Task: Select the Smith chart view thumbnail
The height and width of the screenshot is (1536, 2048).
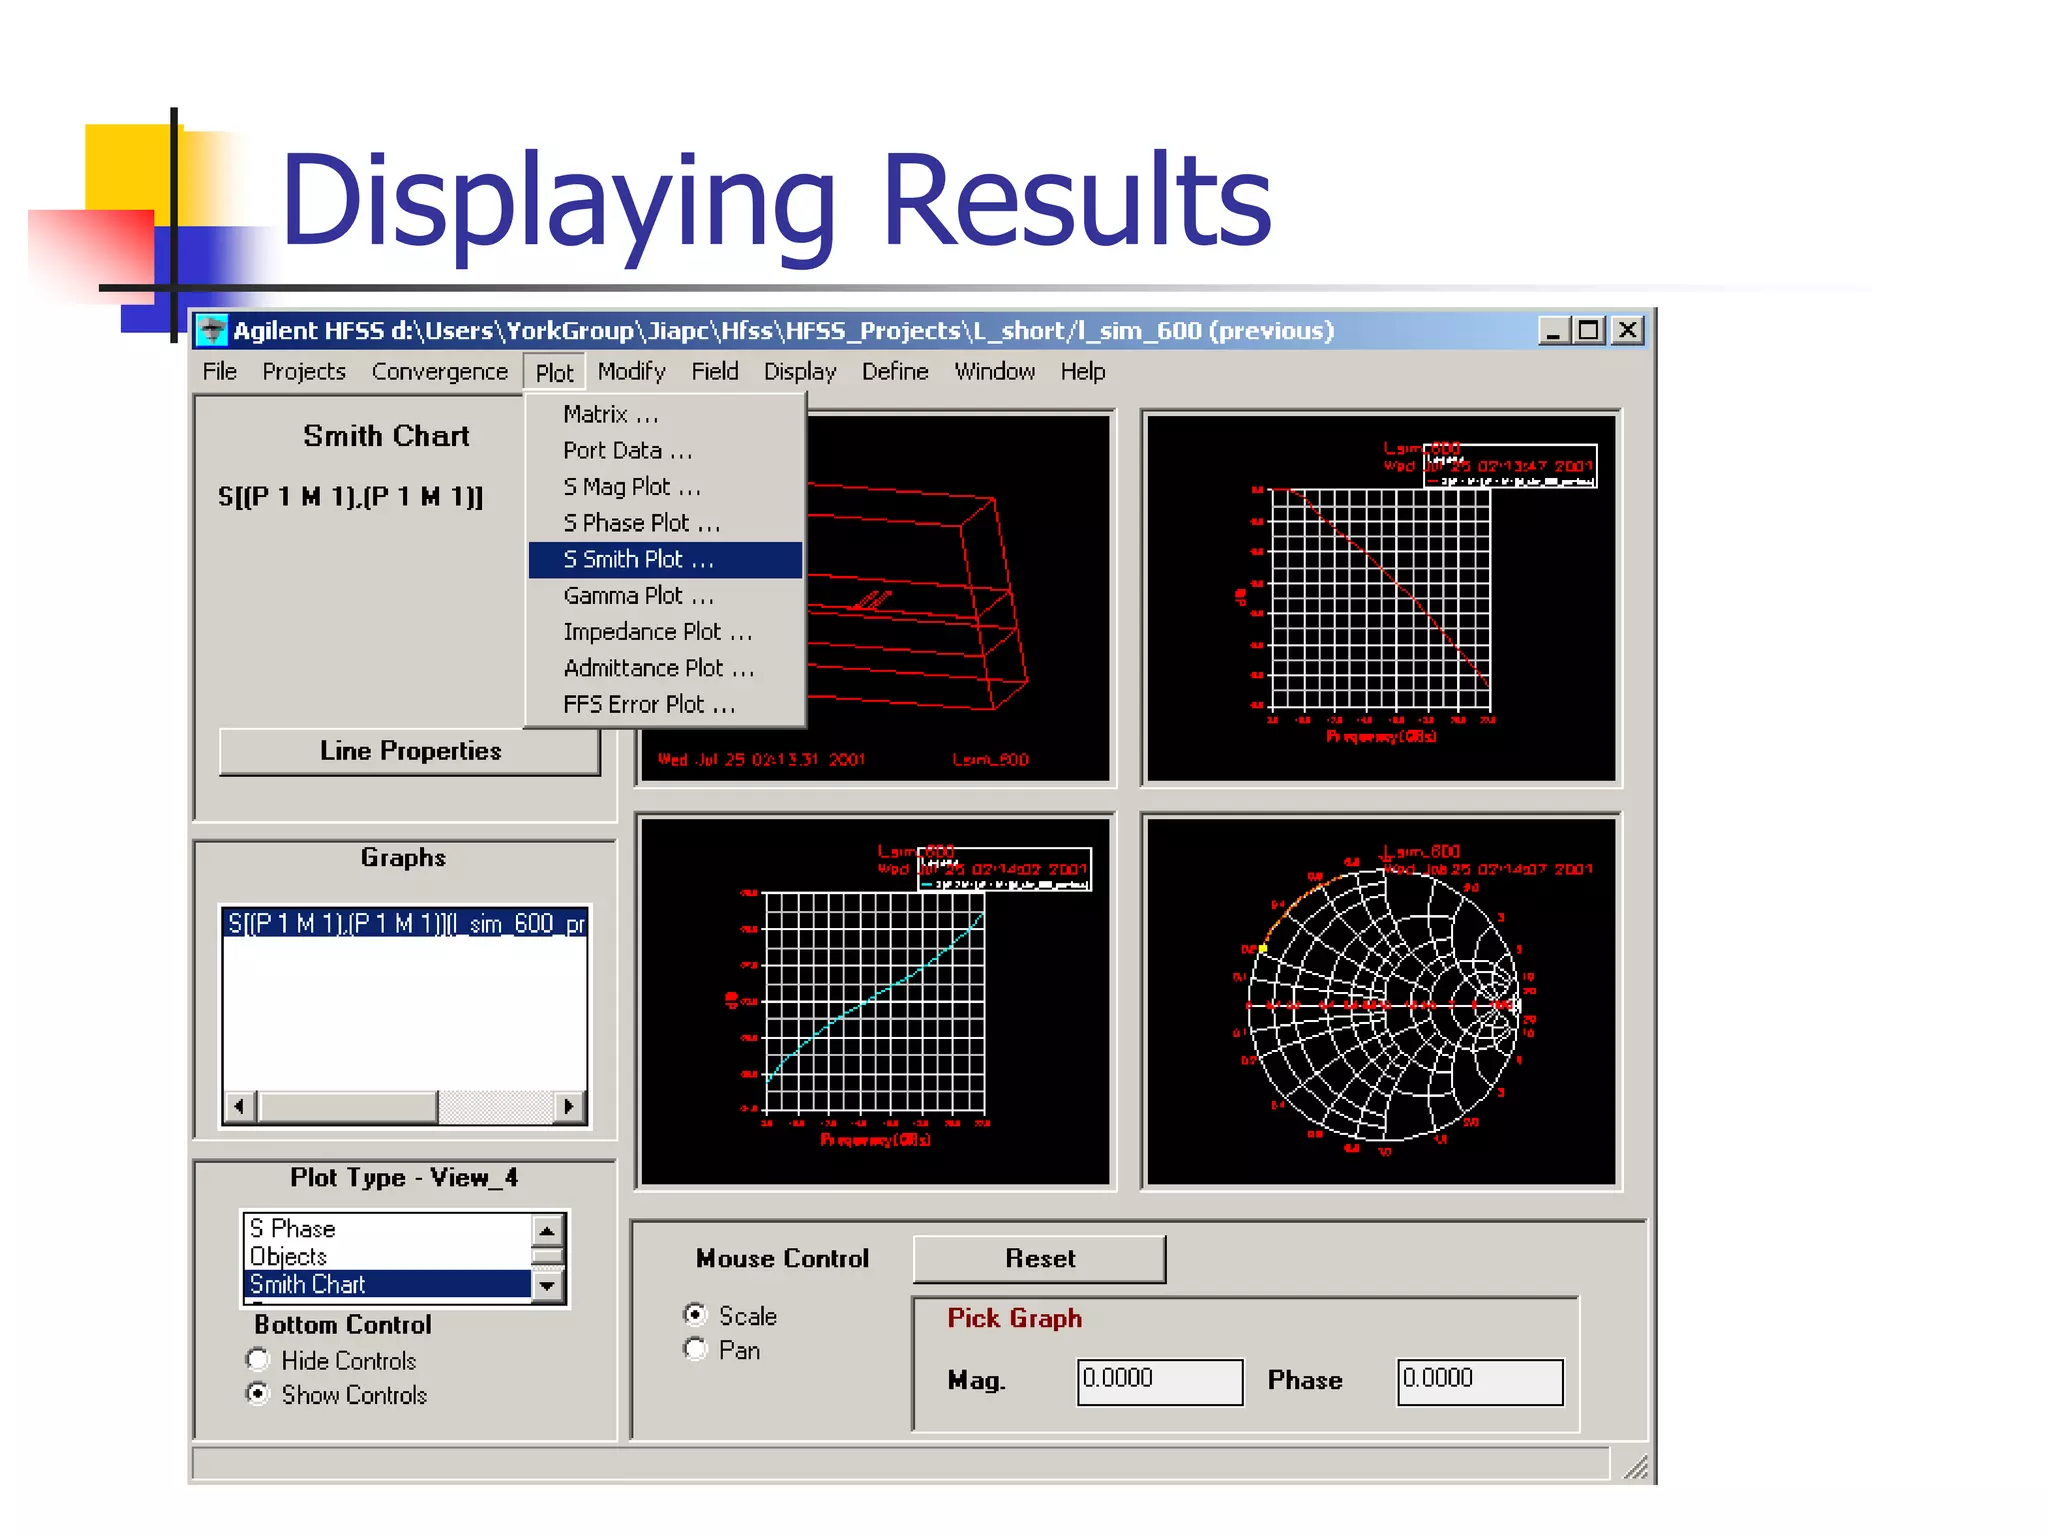Action: click(1380, 1001)
